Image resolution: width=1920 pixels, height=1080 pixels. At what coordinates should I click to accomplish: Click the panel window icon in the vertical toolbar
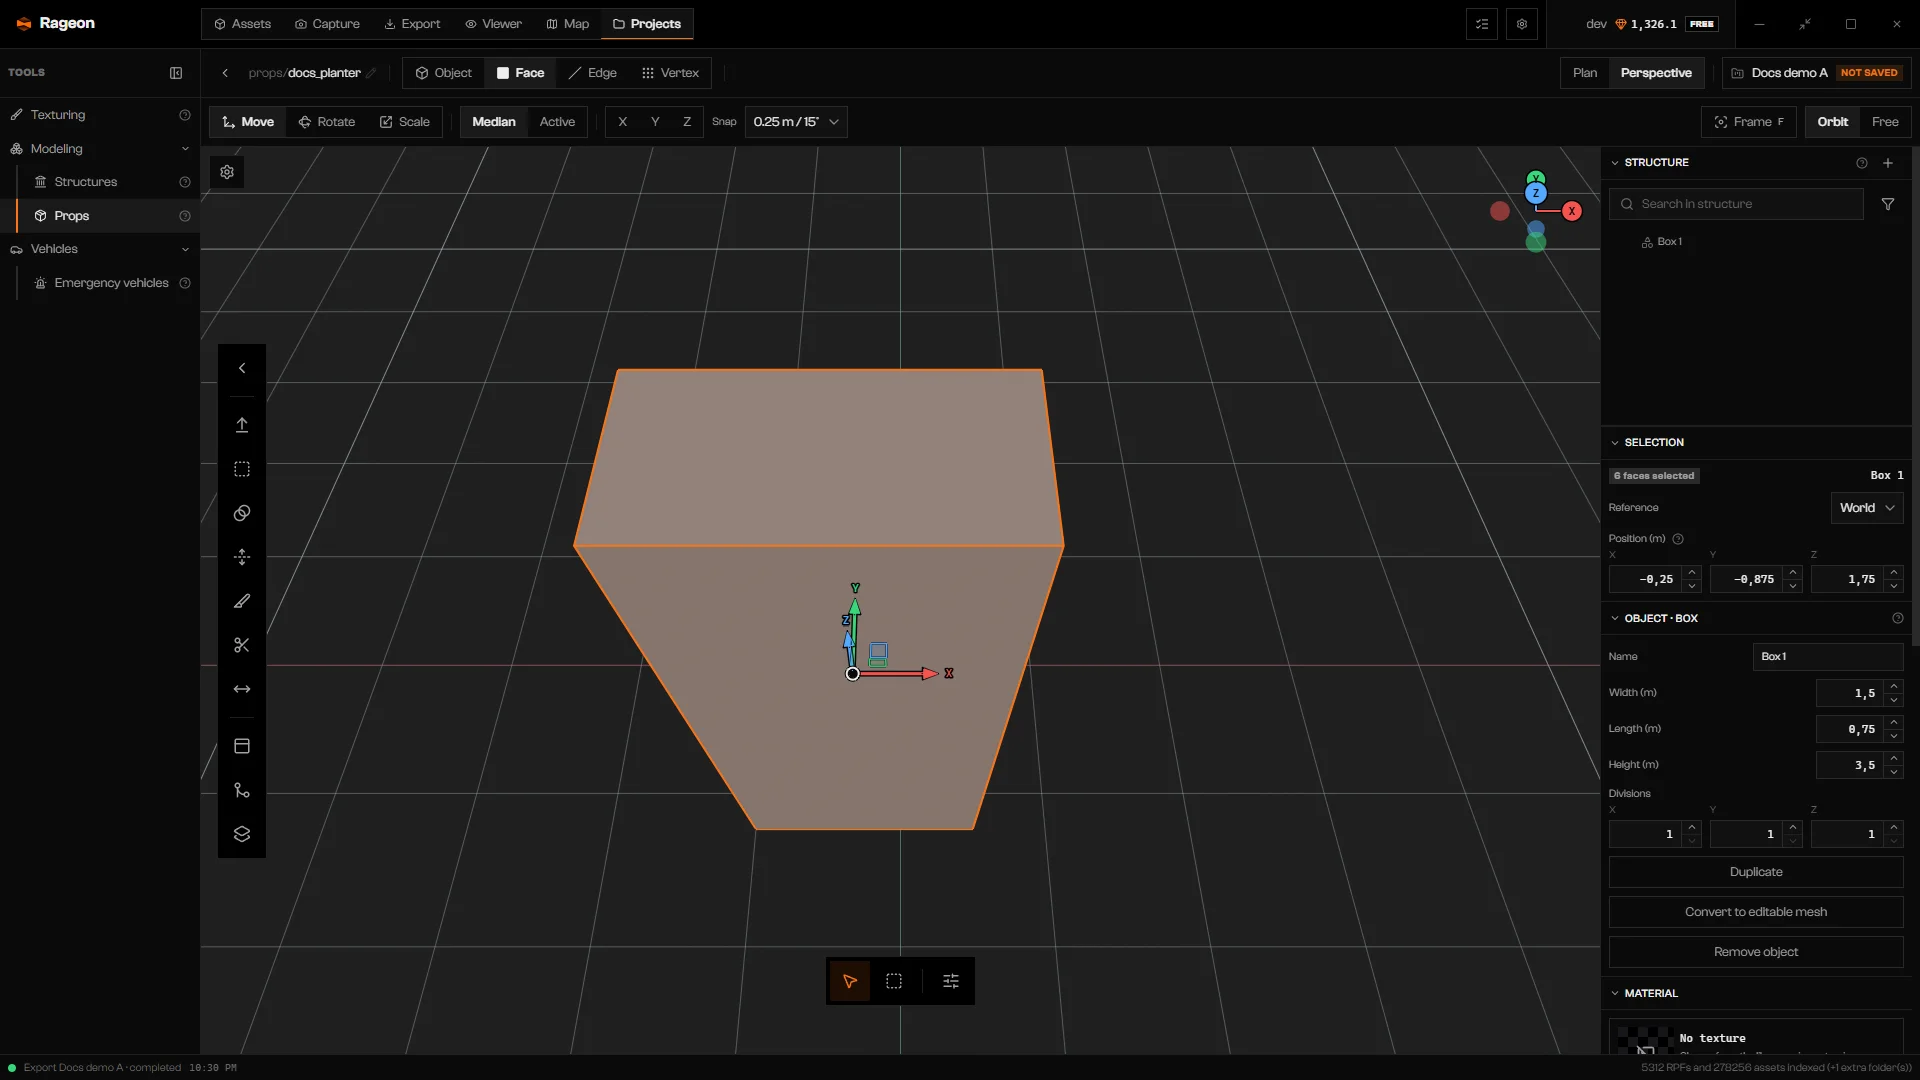[x=242, y=746]
